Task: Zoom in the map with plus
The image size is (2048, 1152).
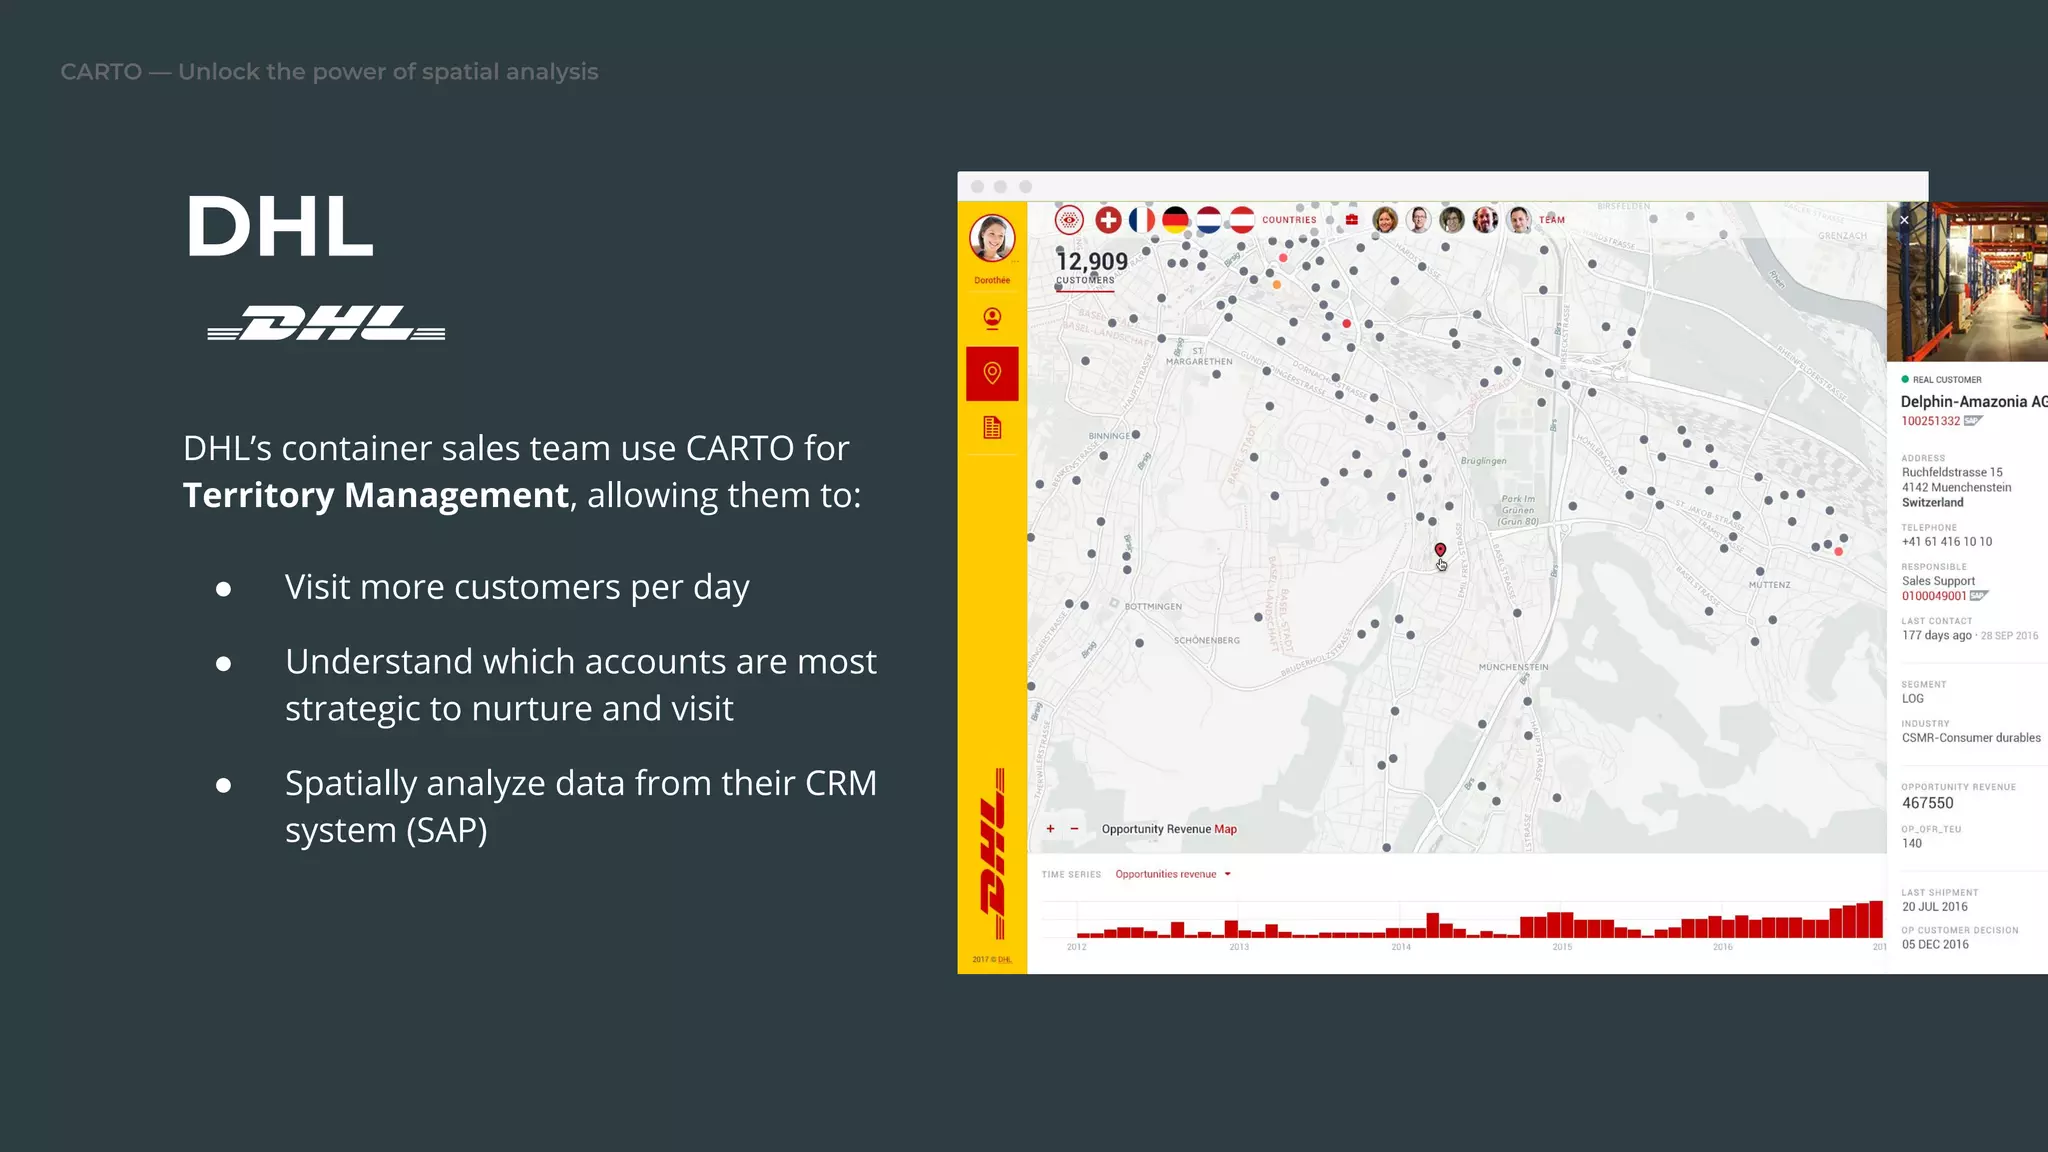Action: click(1050, 829)
